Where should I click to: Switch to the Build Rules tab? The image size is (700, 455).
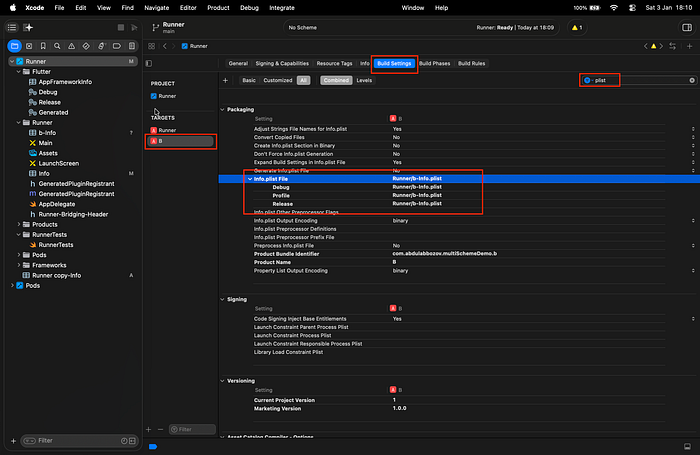[471, 63]
